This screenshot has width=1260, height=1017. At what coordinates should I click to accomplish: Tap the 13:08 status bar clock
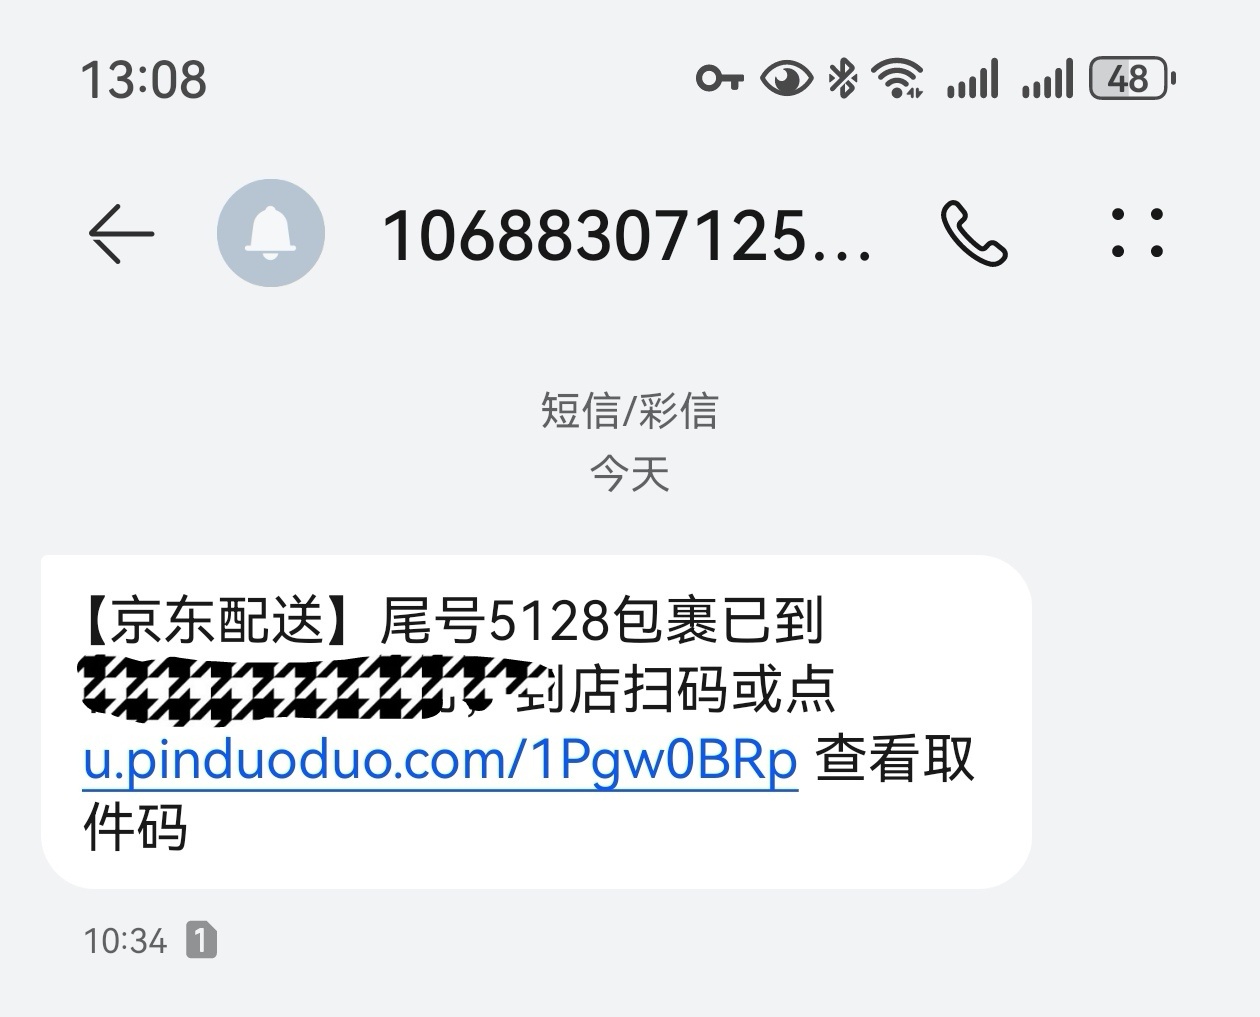pyautogui.click(x=143, y=80)
